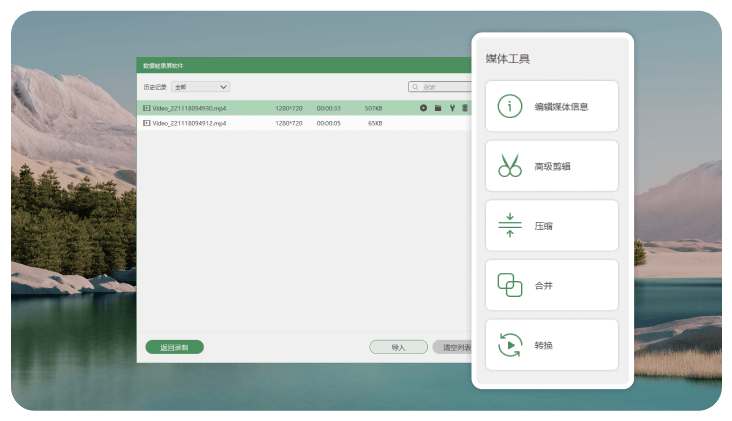Click the play icon on Video_221118094930.mp4 row

423,108
